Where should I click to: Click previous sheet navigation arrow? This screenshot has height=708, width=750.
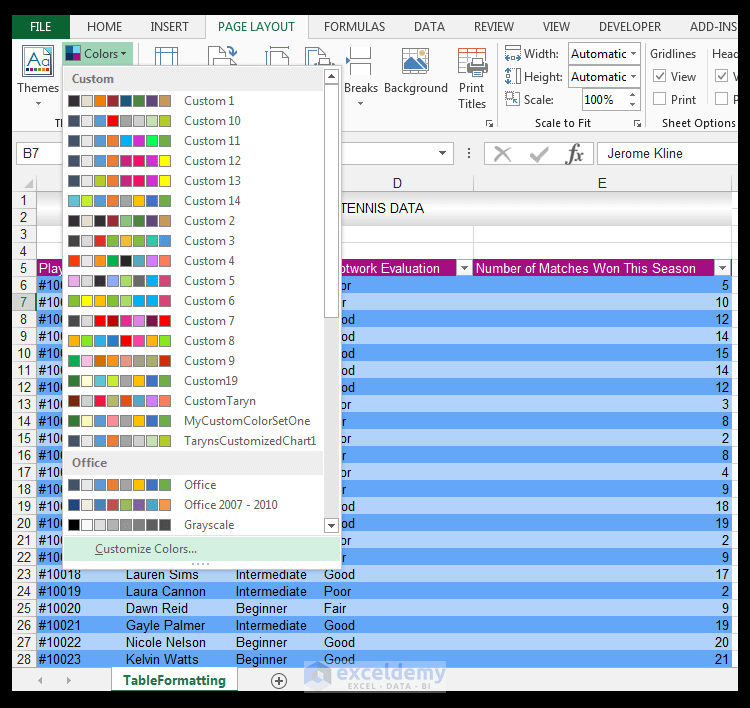tap(40, 680)
